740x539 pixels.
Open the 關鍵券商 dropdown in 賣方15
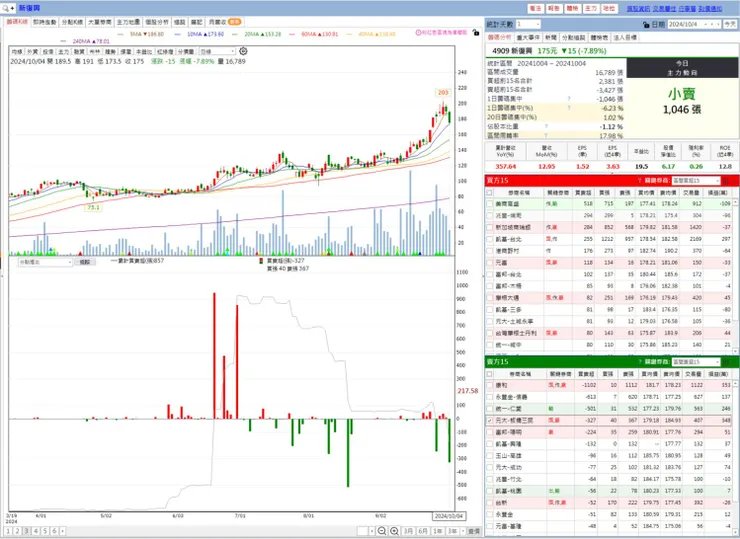[696, 362]
